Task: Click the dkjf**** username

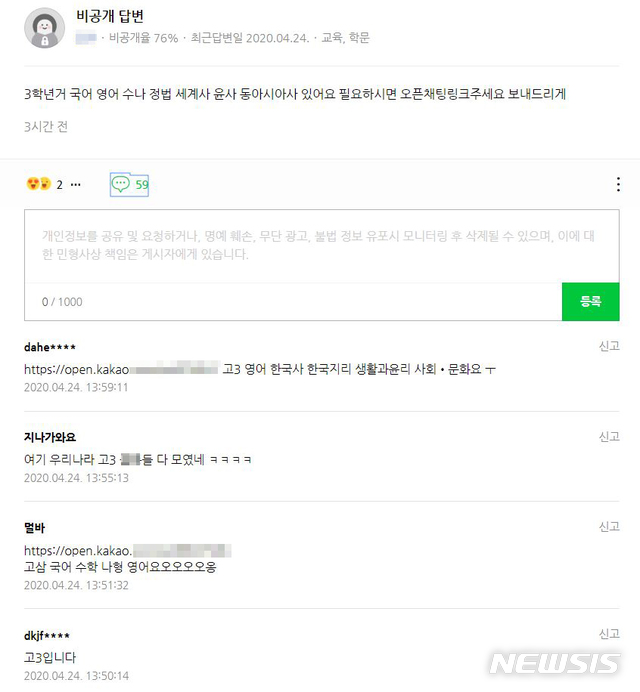Action: [47, 636]
